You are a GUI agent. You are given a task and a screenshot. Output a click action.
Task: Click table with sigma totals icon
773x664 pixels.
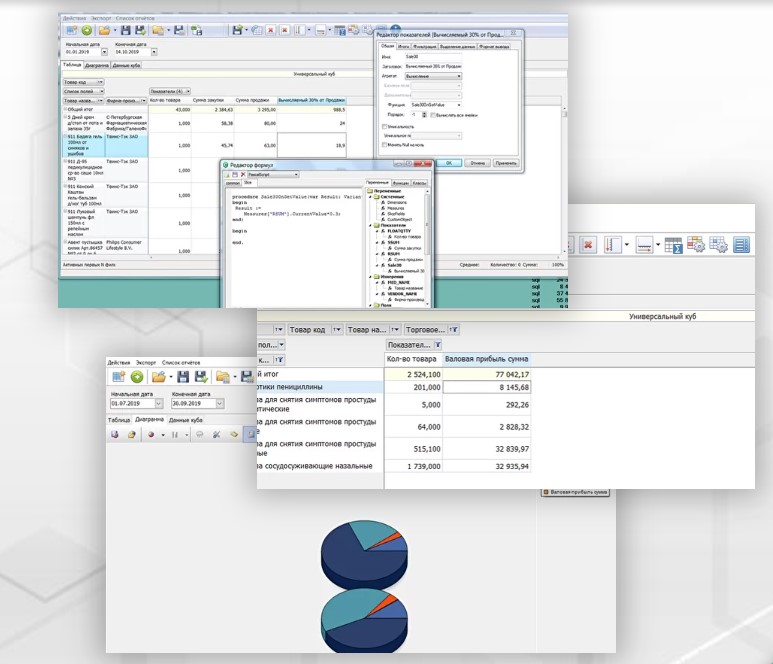pos(673,245)
